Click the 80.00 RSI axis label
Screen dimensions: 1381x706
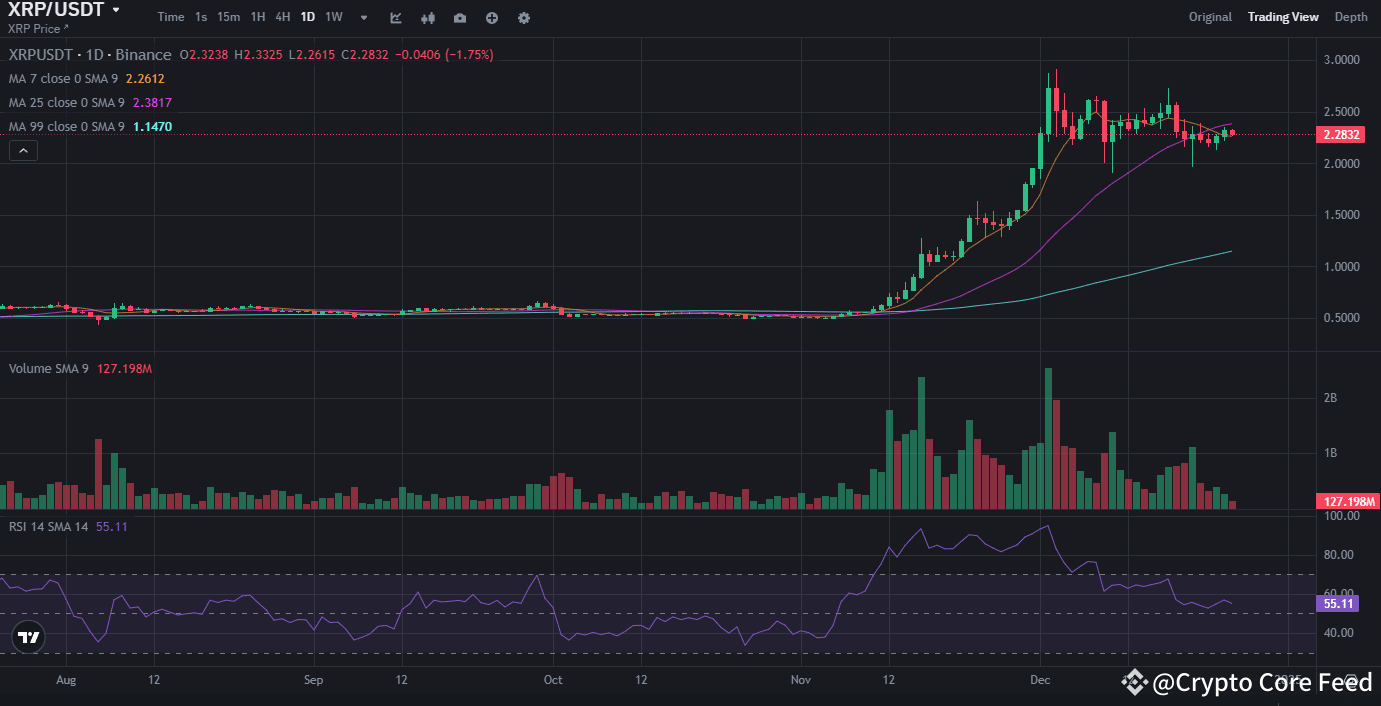[x=1338, y=555]
